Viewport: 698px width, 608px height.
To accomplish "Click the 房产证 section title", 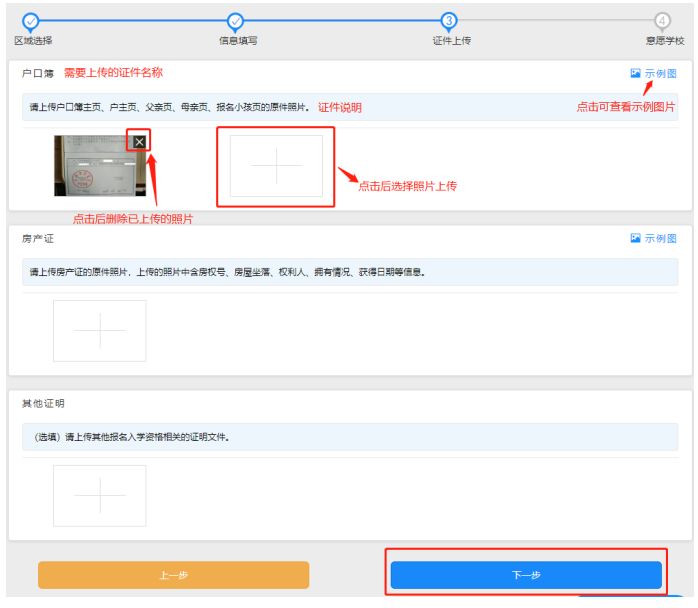I will (38, 239).
